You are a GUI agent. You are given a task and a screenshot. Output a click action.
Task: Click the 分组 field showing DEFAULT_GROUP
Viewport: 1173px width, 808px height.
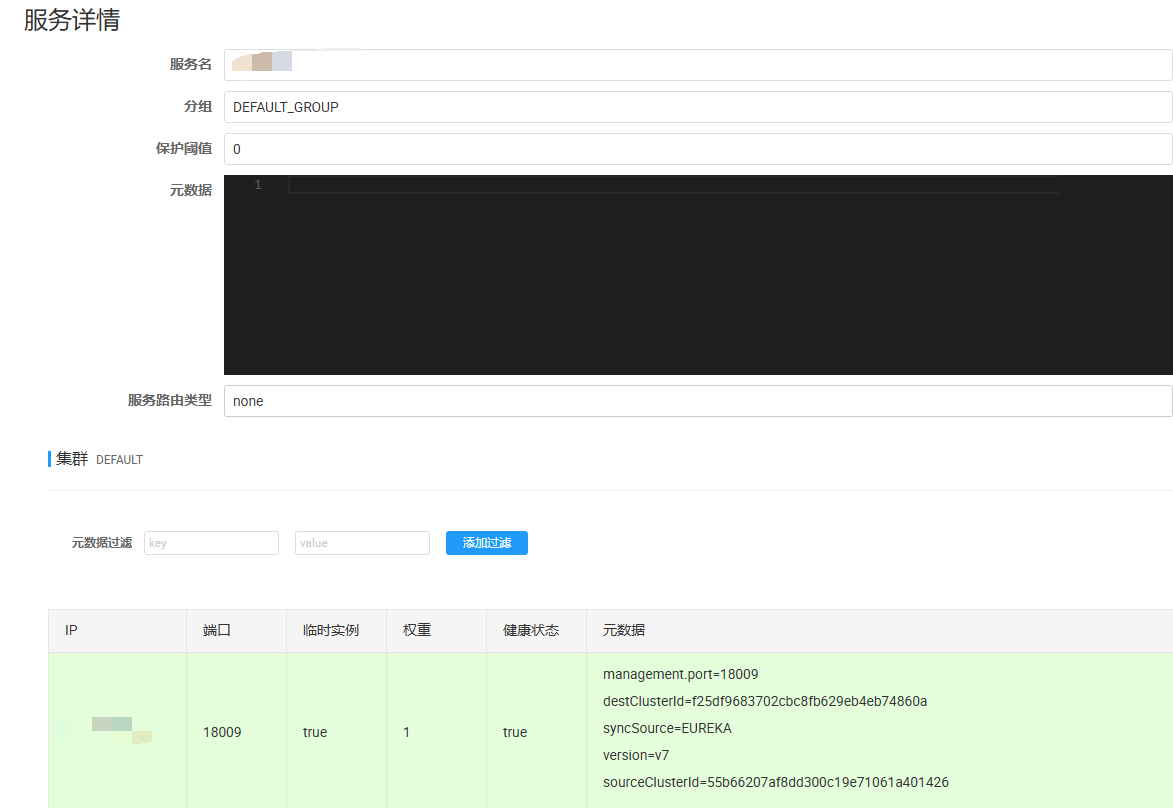click(697, 107)
